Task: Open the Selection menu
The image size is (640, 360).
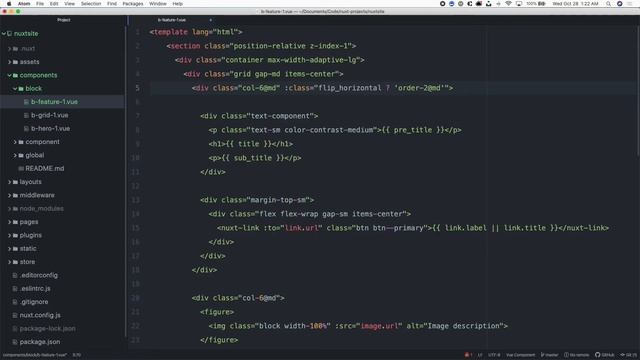Action: click(x=91, y=4)
